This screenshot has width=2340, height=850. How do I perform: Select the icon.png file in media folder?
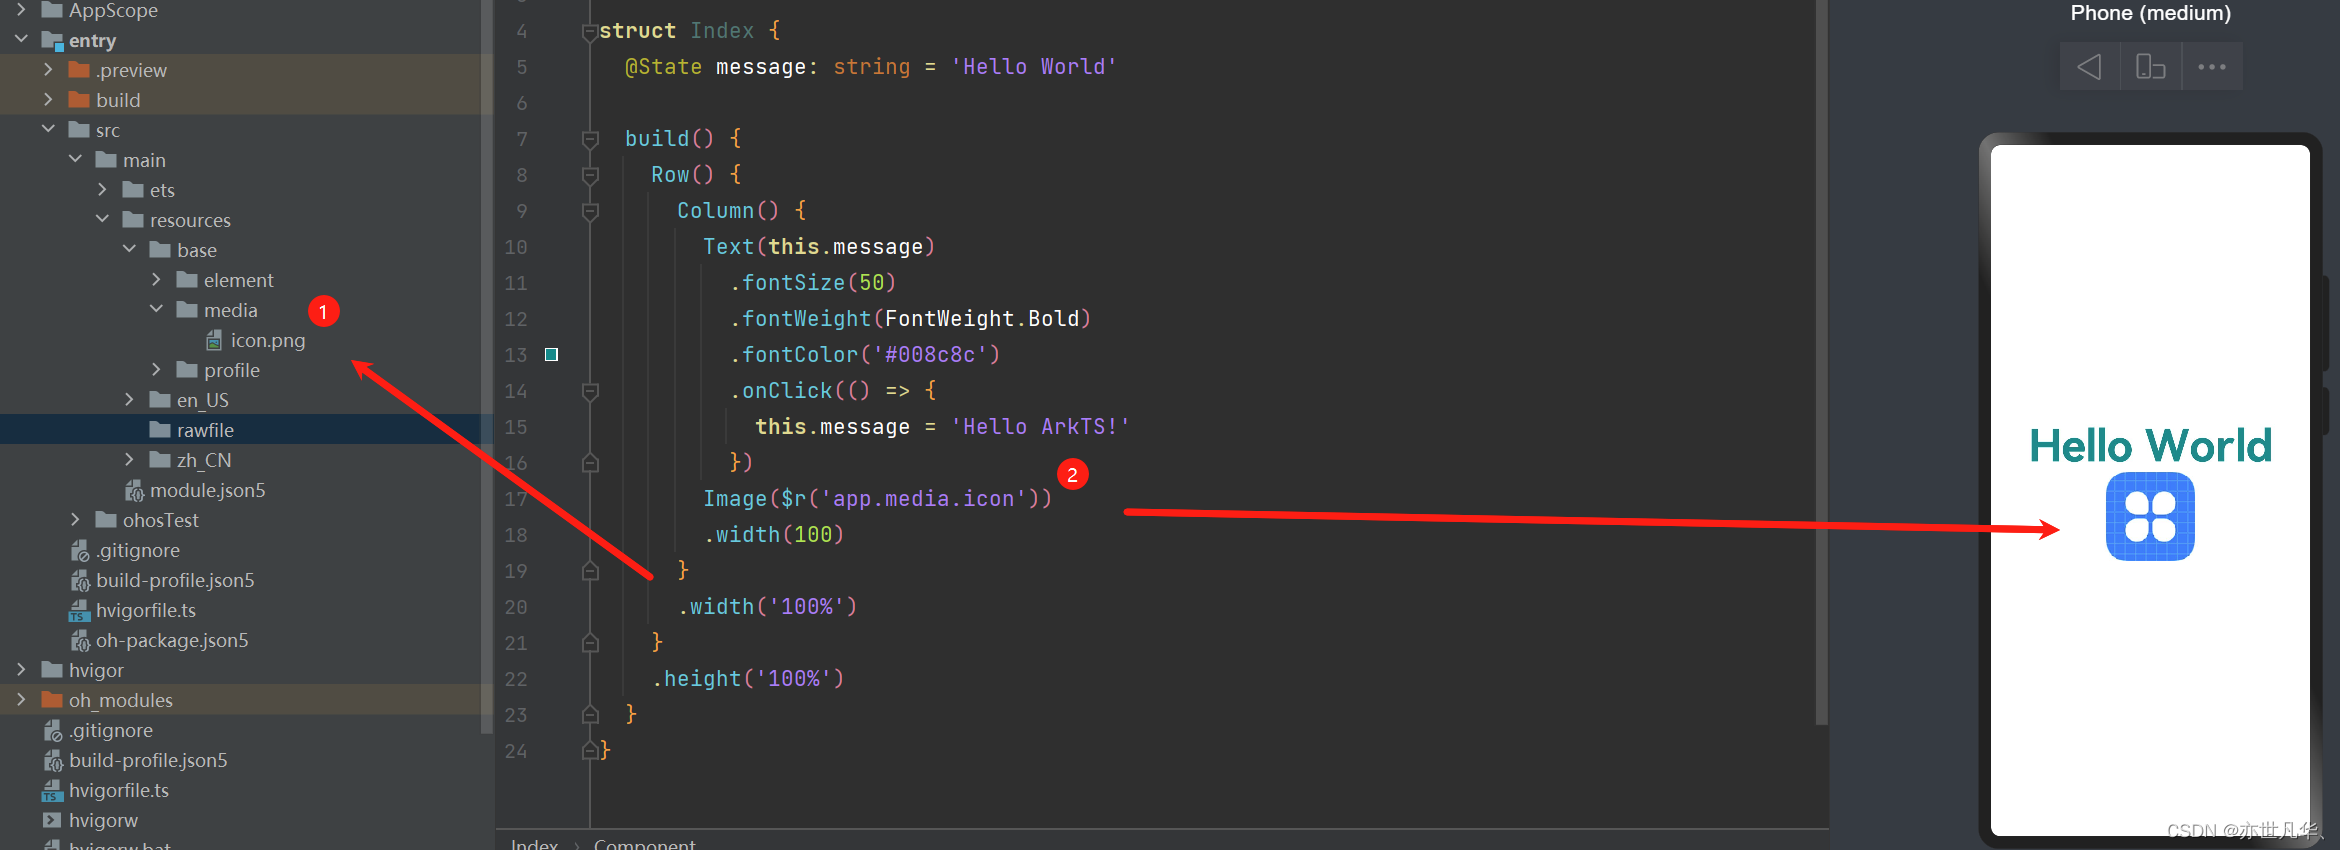(267, 341)
